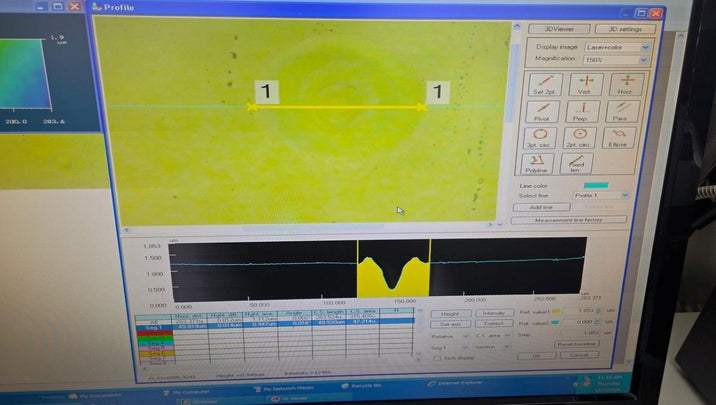This screenshot has height=405, width=716.
Task: Select the Horz. line tool
Action: [x=626, y=84]
